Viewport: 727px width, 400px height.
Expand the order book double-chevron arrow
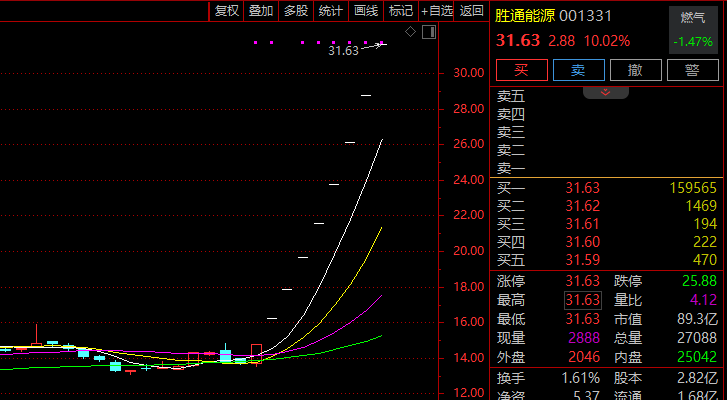pyautogui.click(x=605, y=92)
